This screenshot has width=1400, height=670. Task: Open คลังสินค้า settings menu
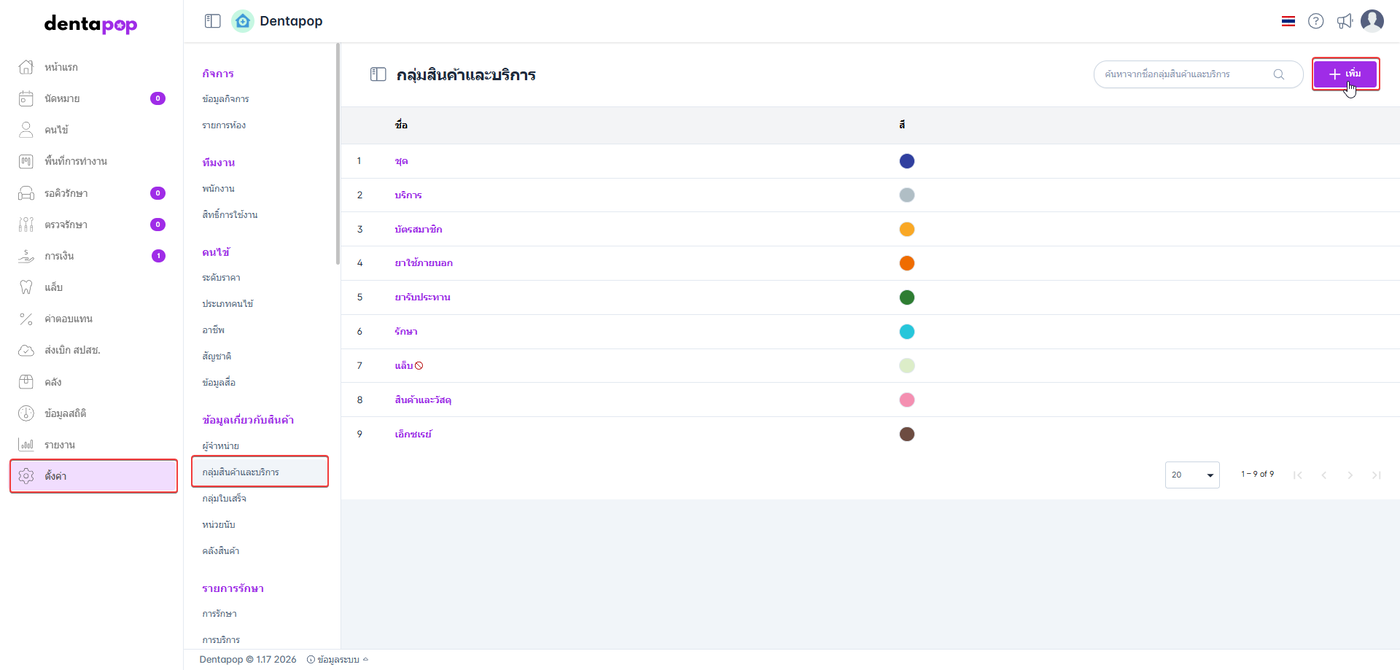tap(221, 550)
